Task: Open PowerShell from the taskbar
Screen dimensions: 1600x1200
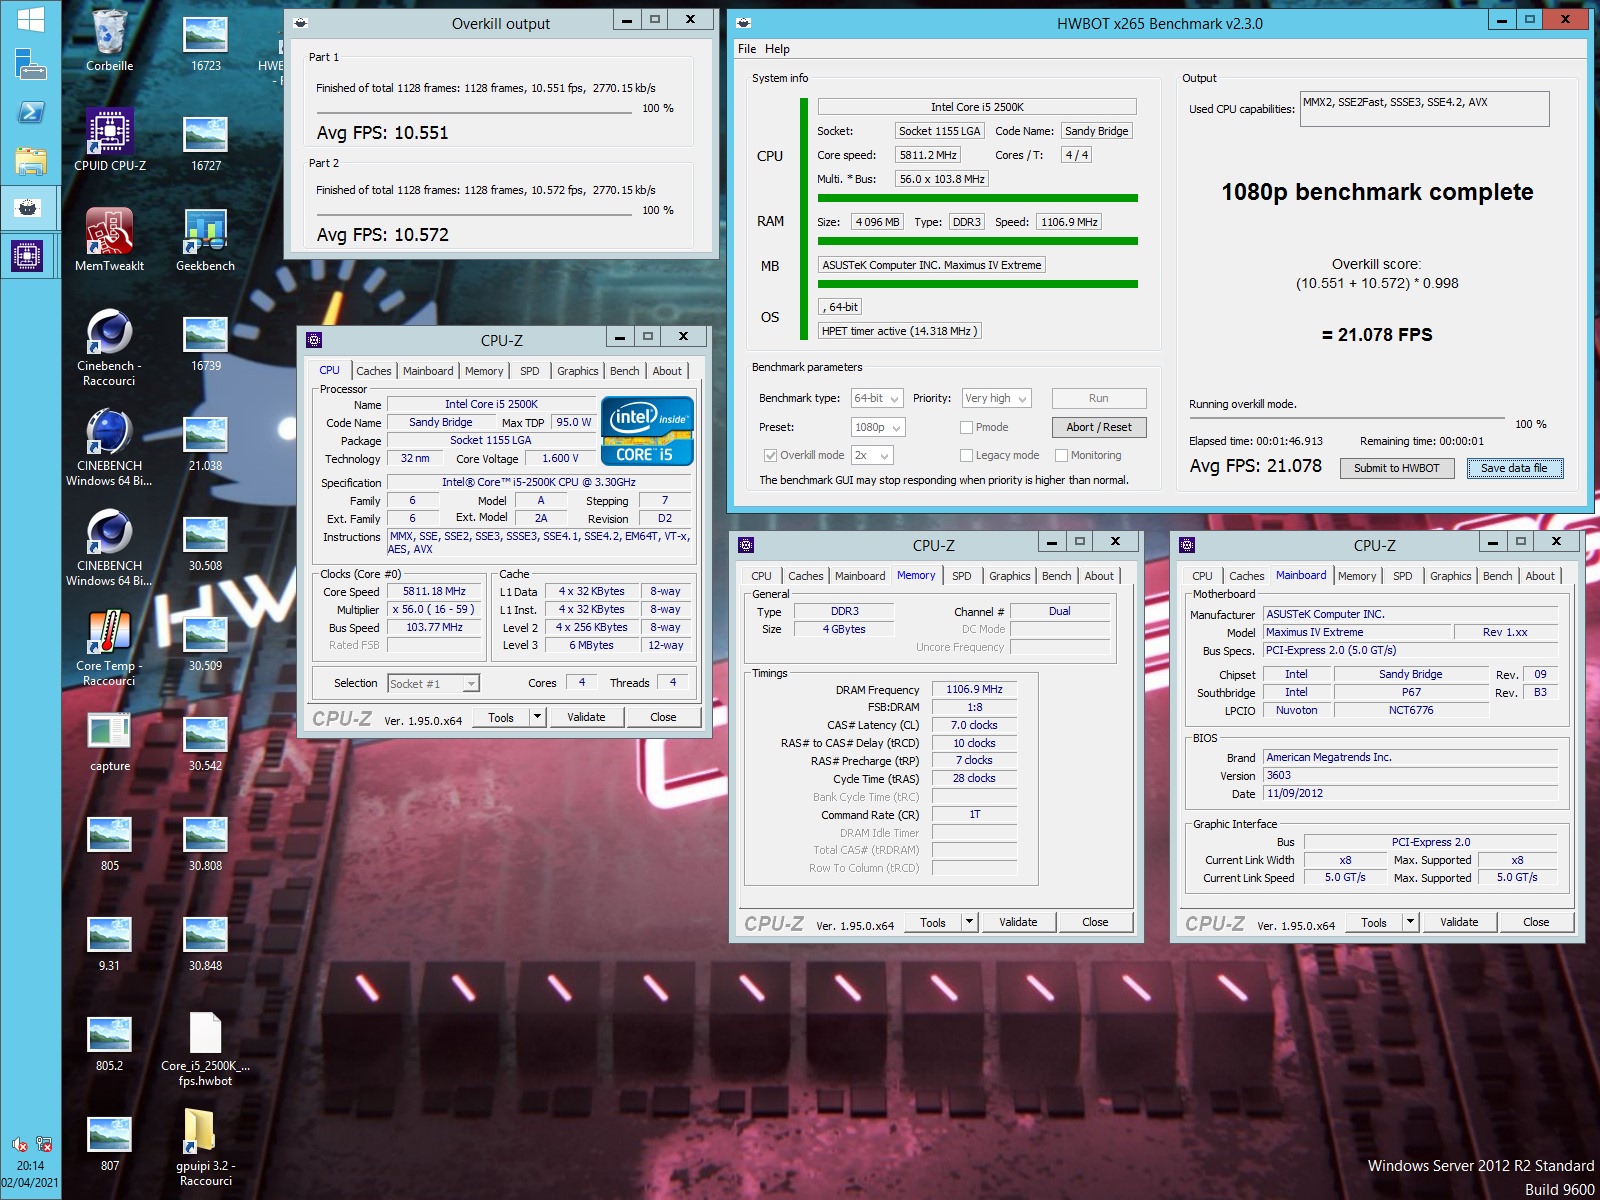Action: click(x=30, y=111)
